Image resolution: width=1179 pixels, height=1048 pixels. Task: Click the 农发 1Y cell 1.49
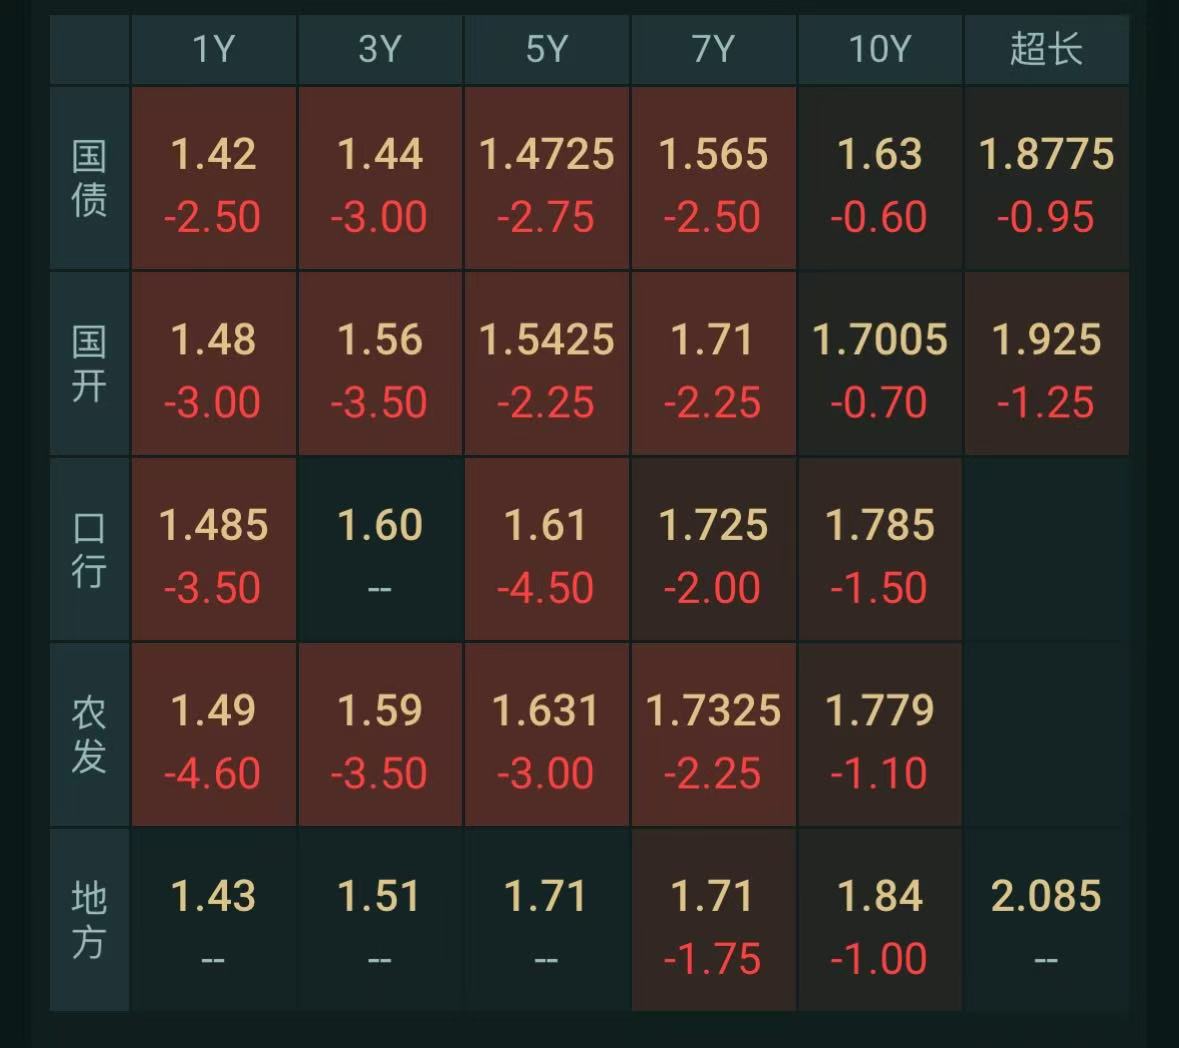click(214, 735)
